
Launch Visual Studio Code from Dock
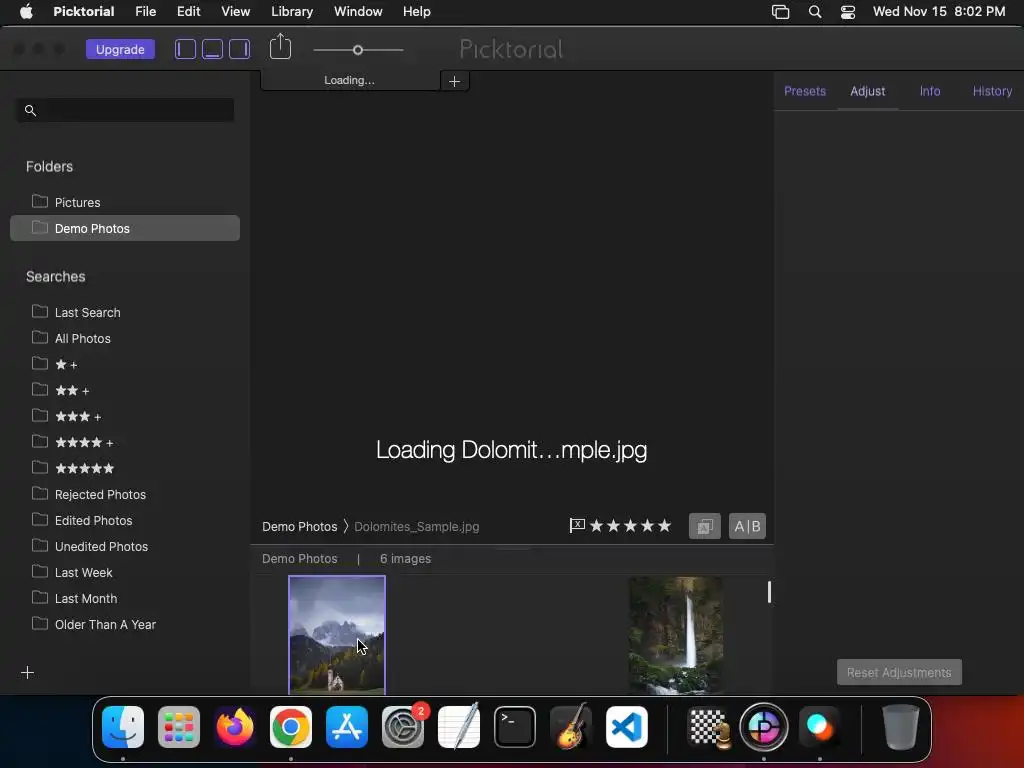[627, 727]
